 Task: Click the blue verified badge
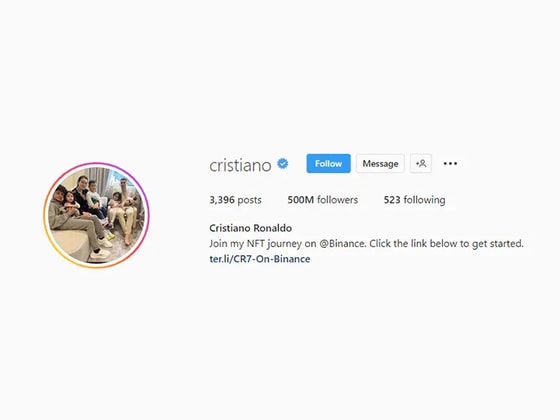click(x=283, y=164)
